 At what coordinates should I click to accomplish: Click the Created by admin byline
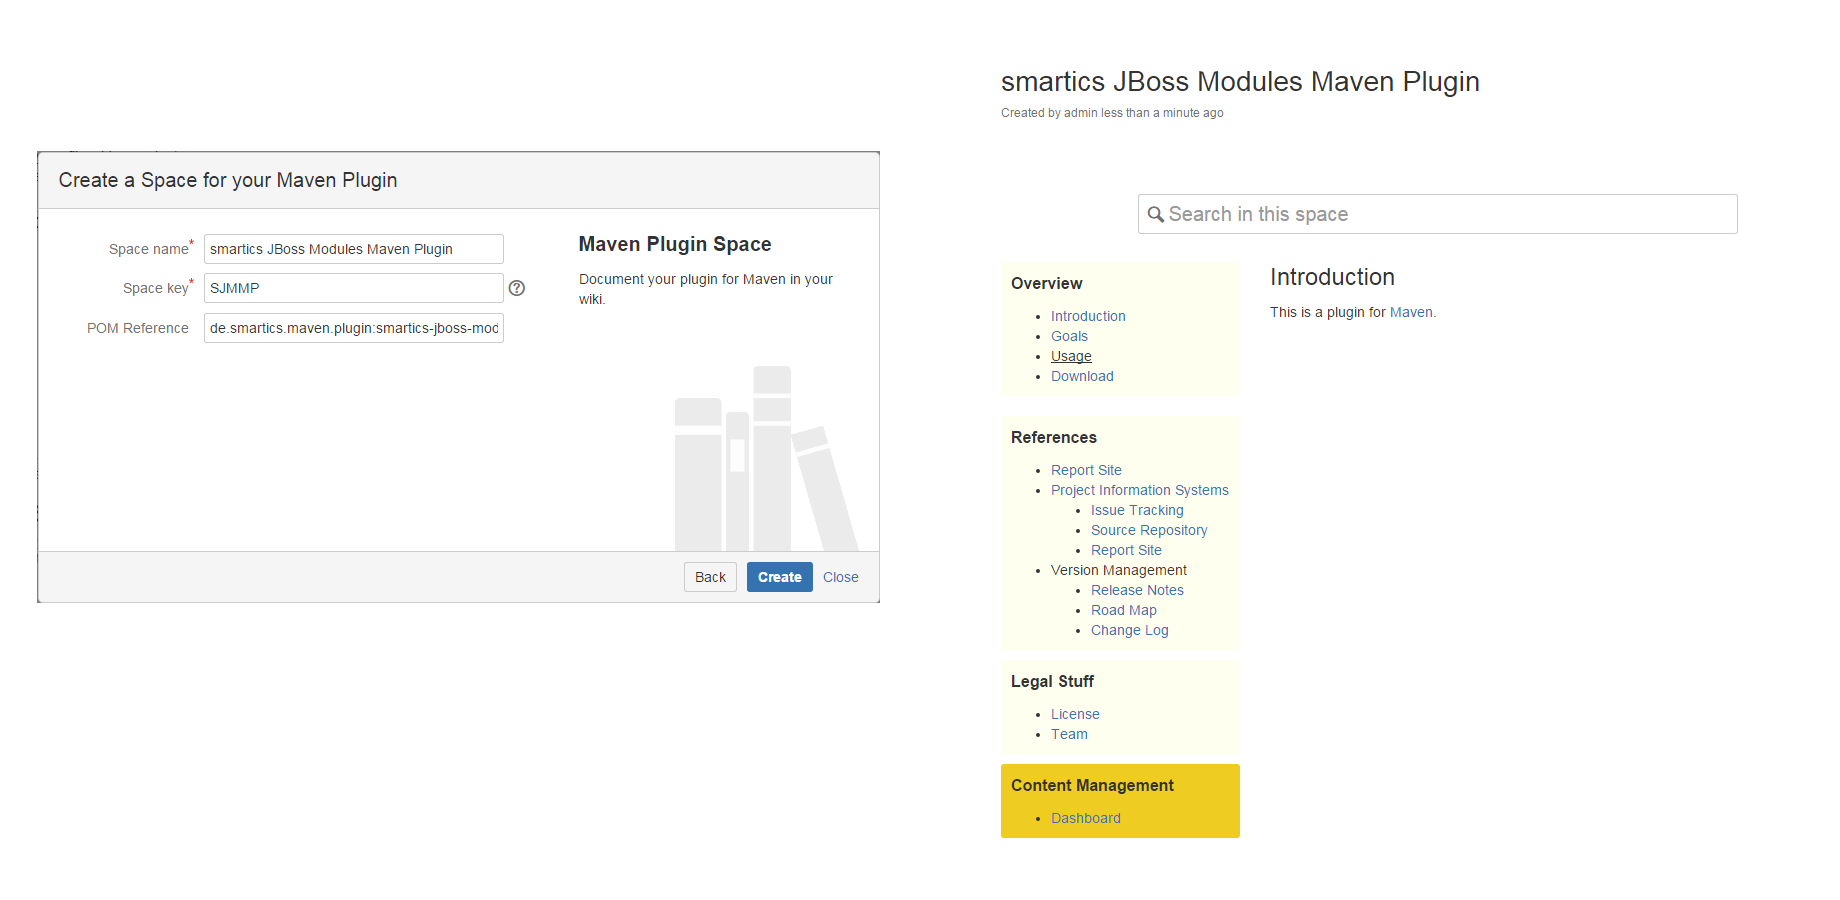coord(1112,113)
